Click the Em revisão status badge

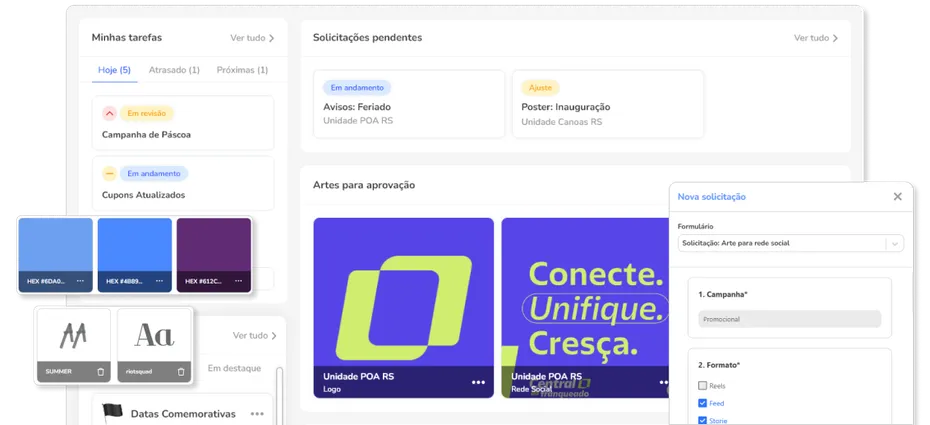click(x=147, y=113)
